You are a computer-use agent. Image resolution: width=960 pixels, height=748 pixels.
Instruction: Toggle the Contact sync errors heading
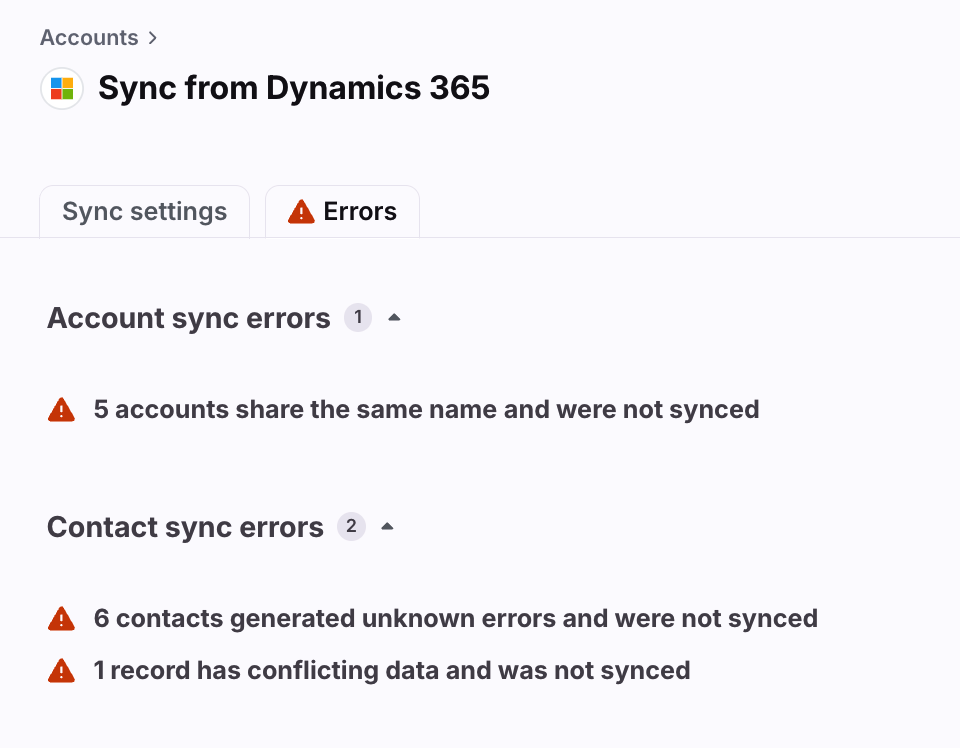[185, 527]
